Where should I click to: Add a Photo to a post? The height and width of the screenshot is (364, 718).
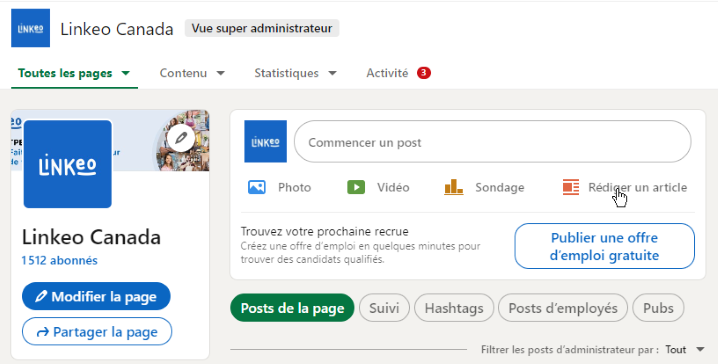[x=279, y=187]
